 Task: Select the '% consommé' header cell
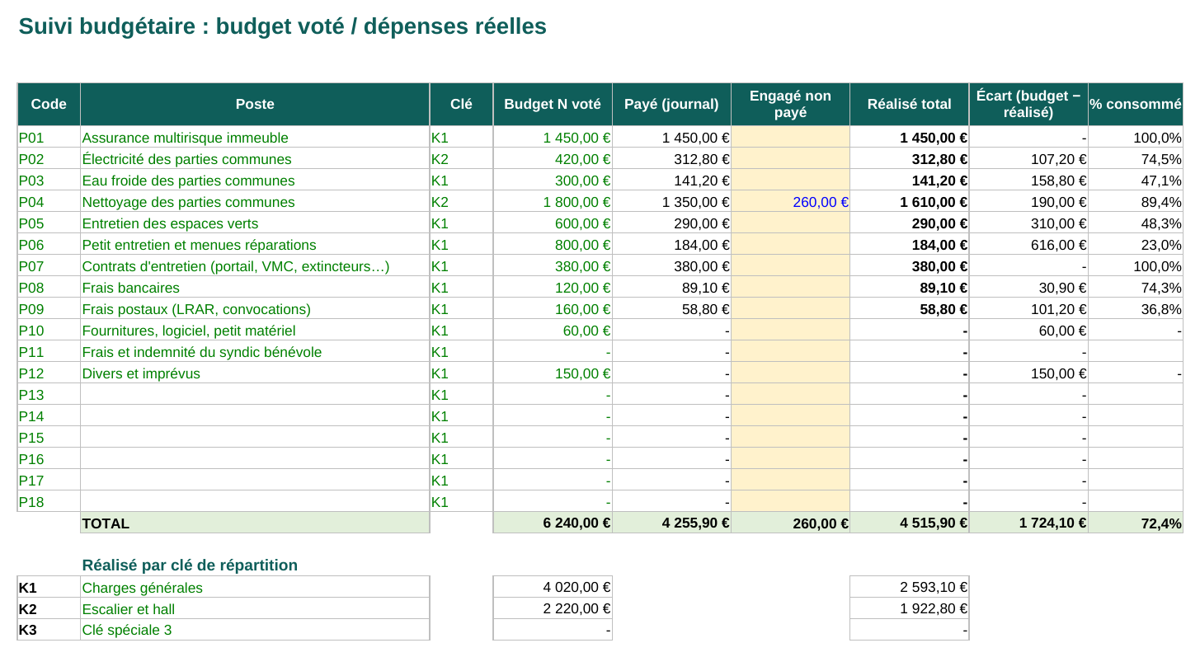(1135, 104)
